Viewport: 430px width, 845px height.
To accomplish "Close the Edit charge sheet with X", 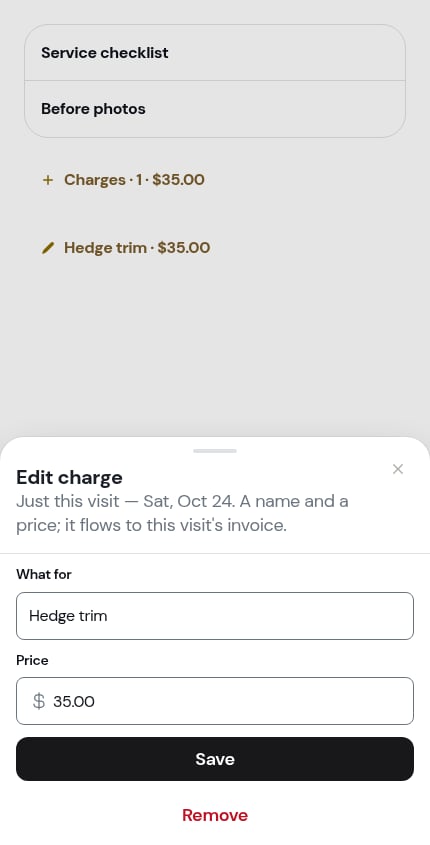I will (x=398, y=469).
